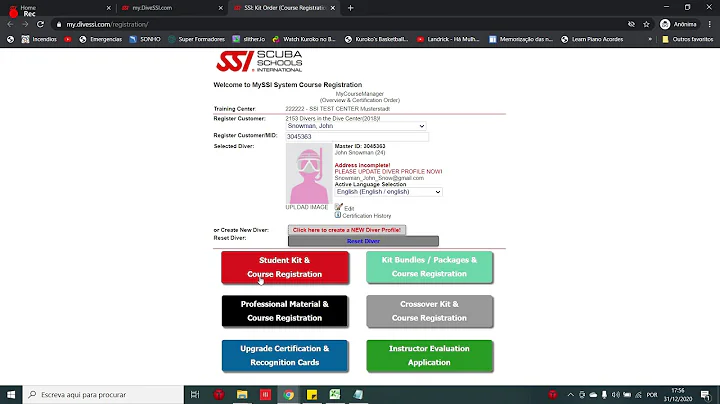Open Excel from the taskbar
720x404 pixels.
tap(335, 395)
